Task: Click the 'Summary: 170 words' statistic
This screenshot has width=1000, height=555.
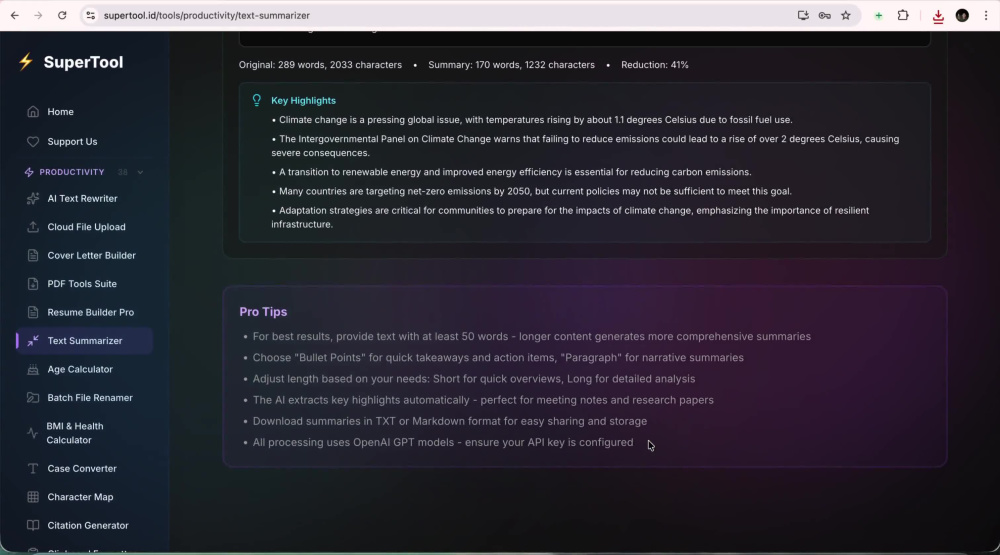Action: (511, 65)
